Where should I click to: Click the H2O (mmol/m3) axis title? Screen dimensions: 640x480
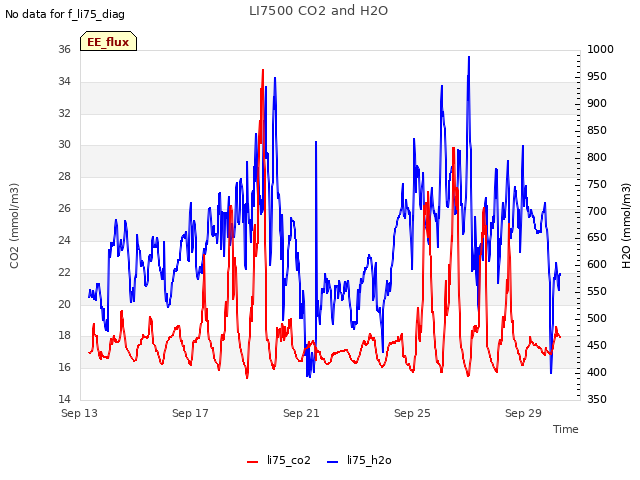point(626,226)
